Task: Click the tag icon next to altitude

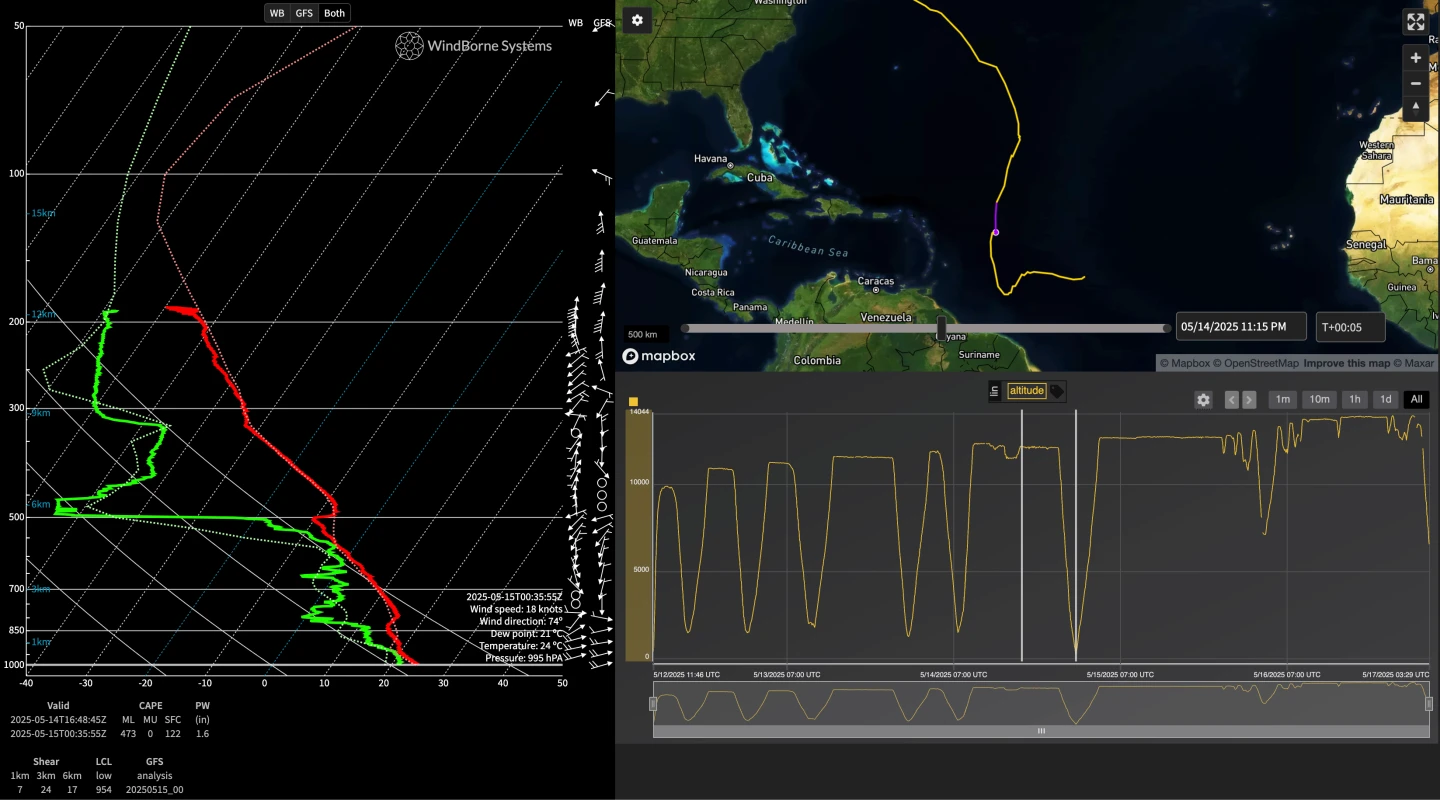Action: (x=1057, y=391)
